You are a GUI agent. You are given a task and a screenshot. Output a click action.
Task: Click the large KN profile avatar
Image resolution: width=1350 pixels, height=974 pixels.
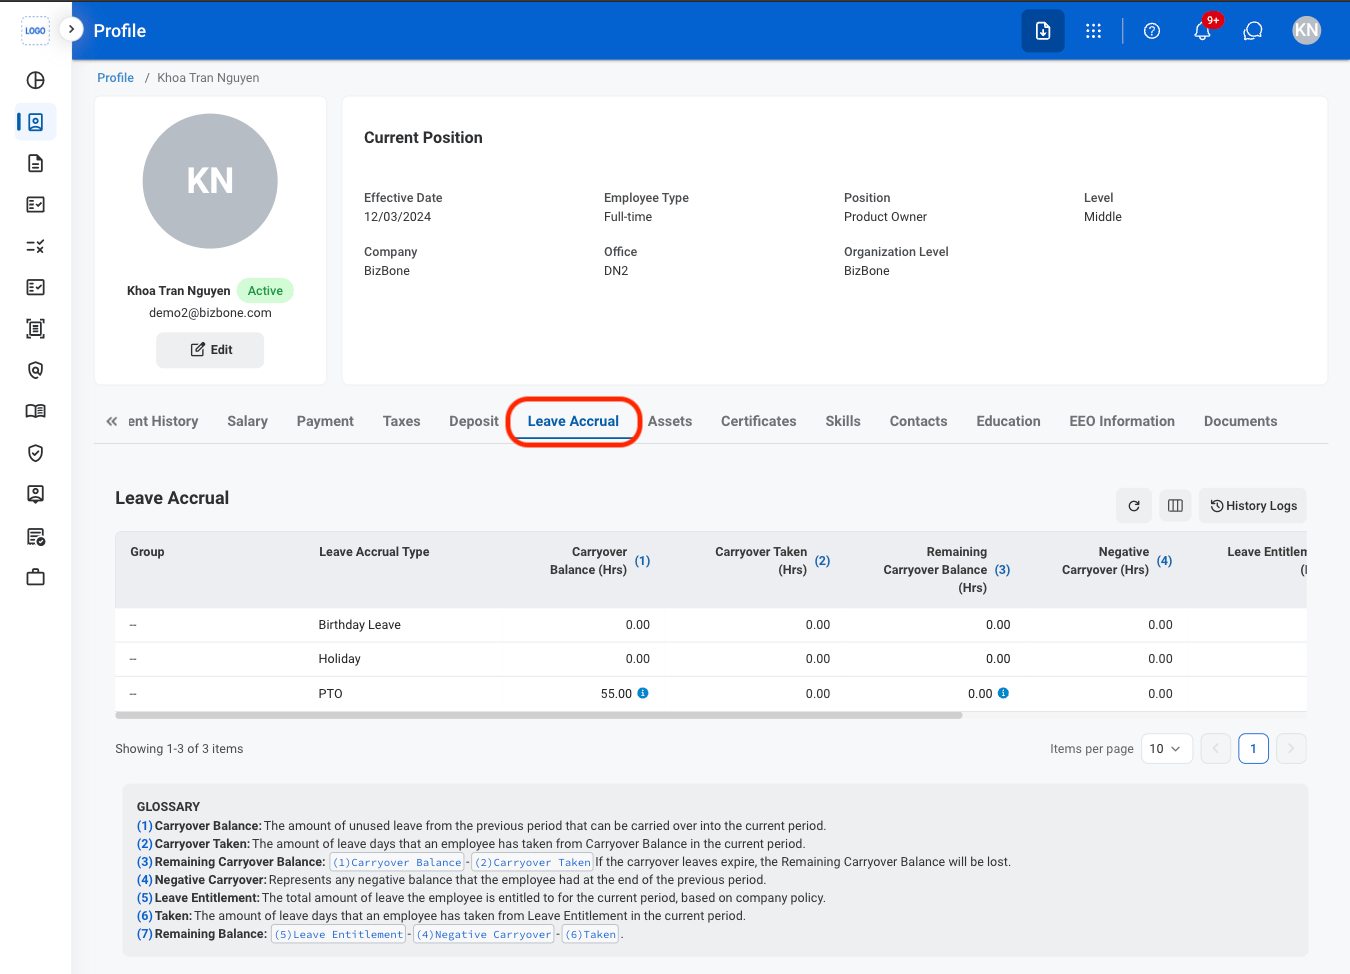pyautogui.click(x=210, y=181)
